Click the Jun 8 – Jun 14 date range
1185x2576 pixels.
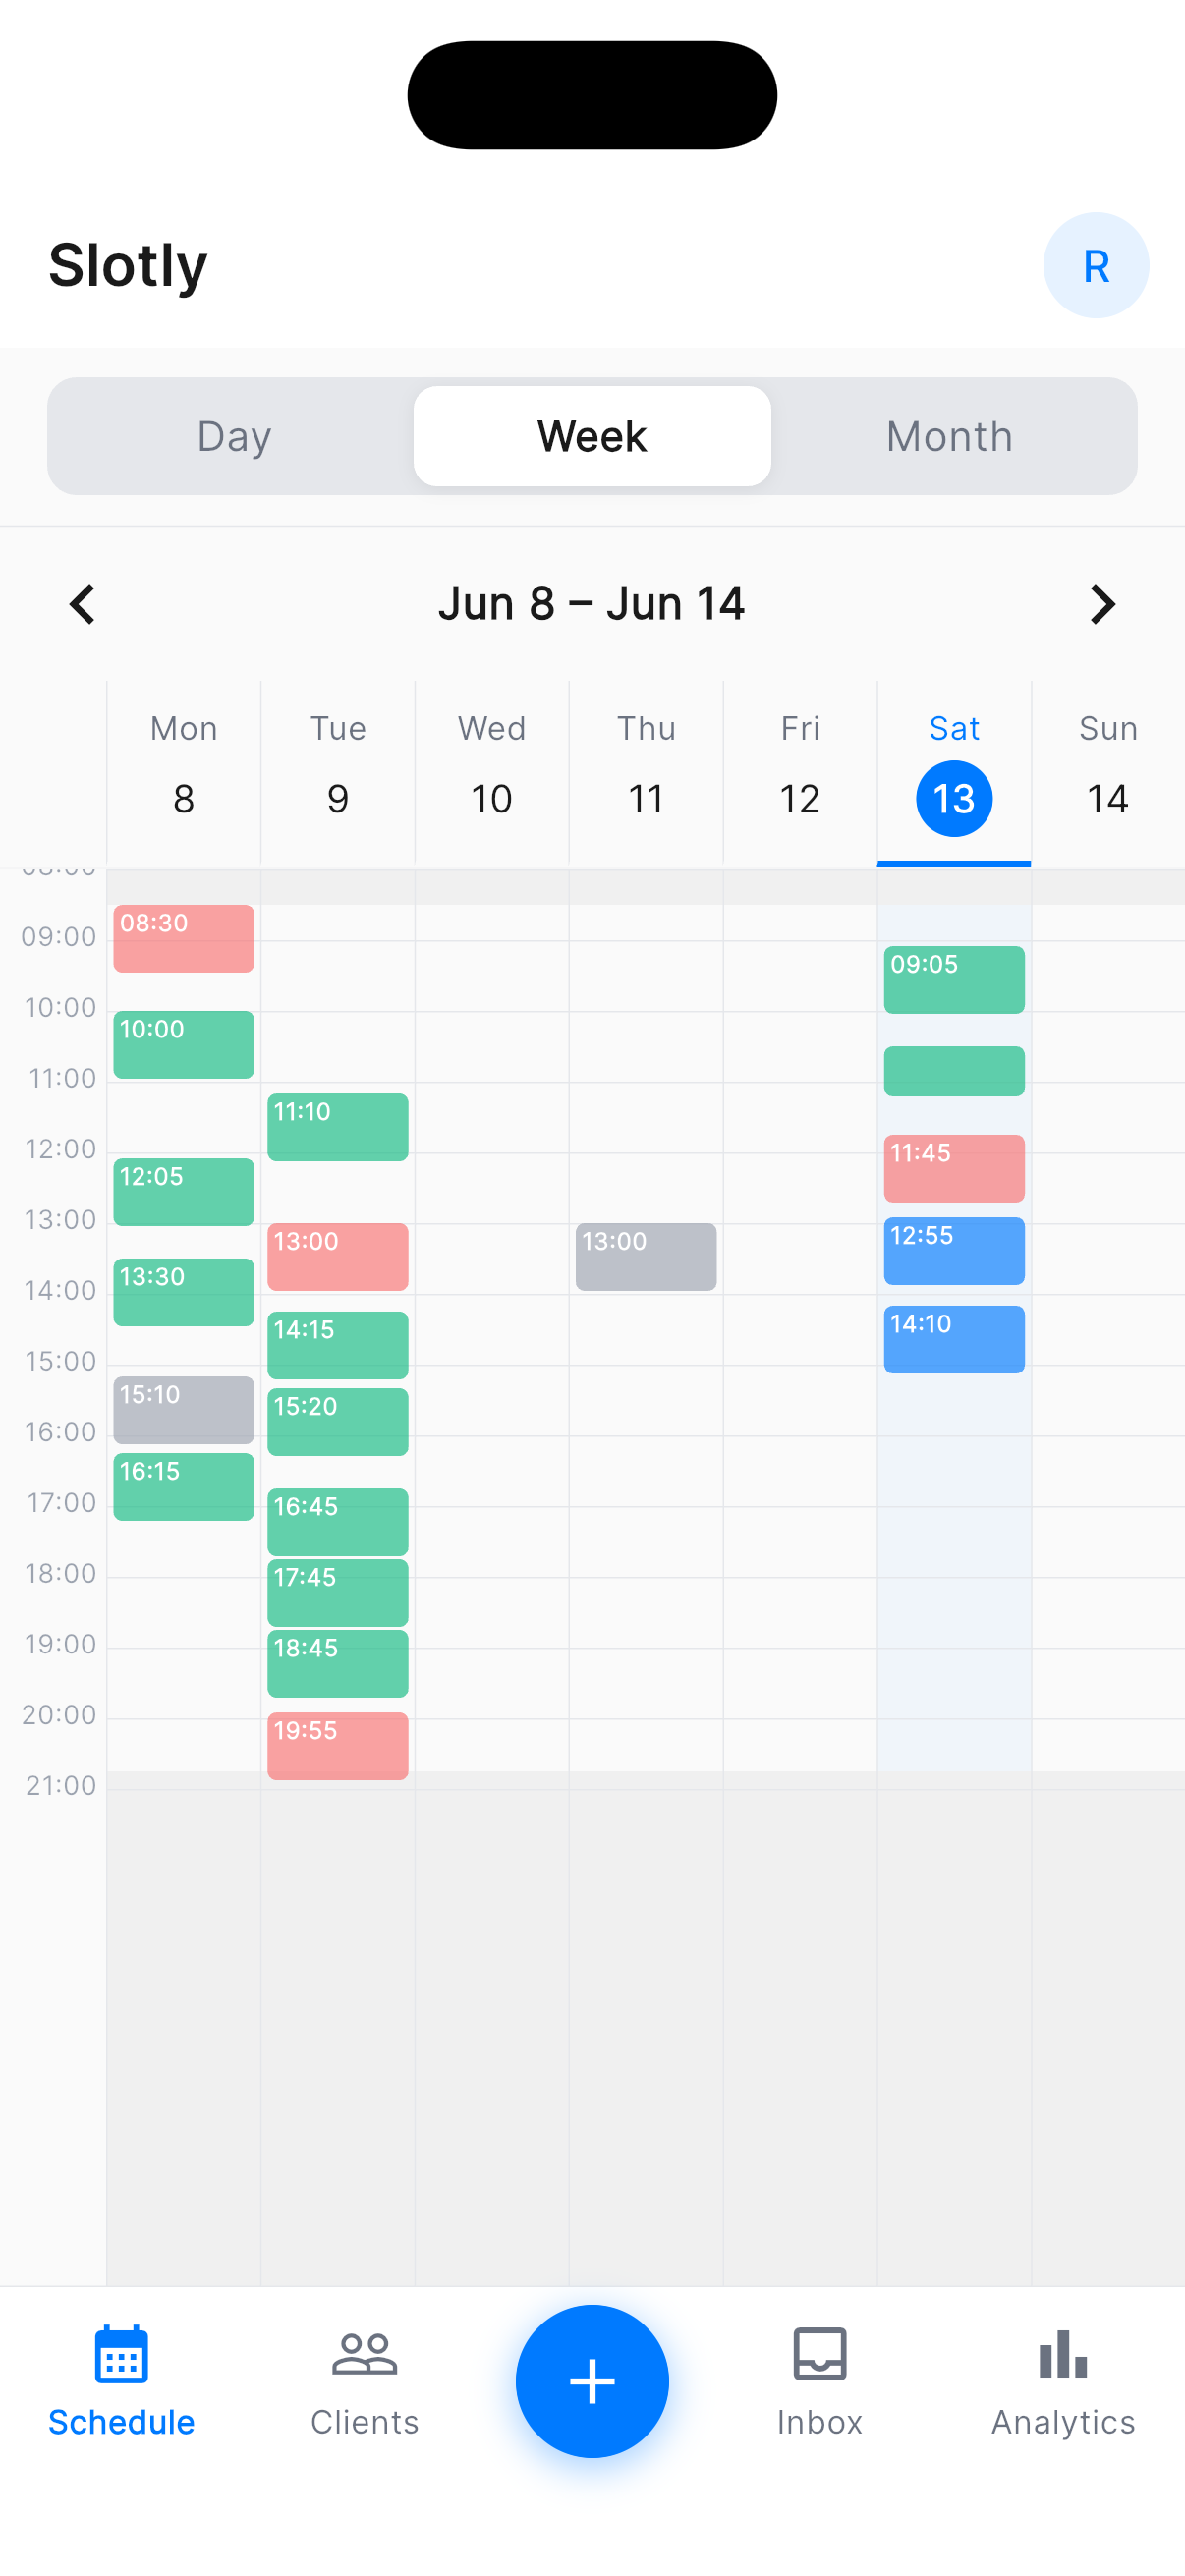pos(592,604)
